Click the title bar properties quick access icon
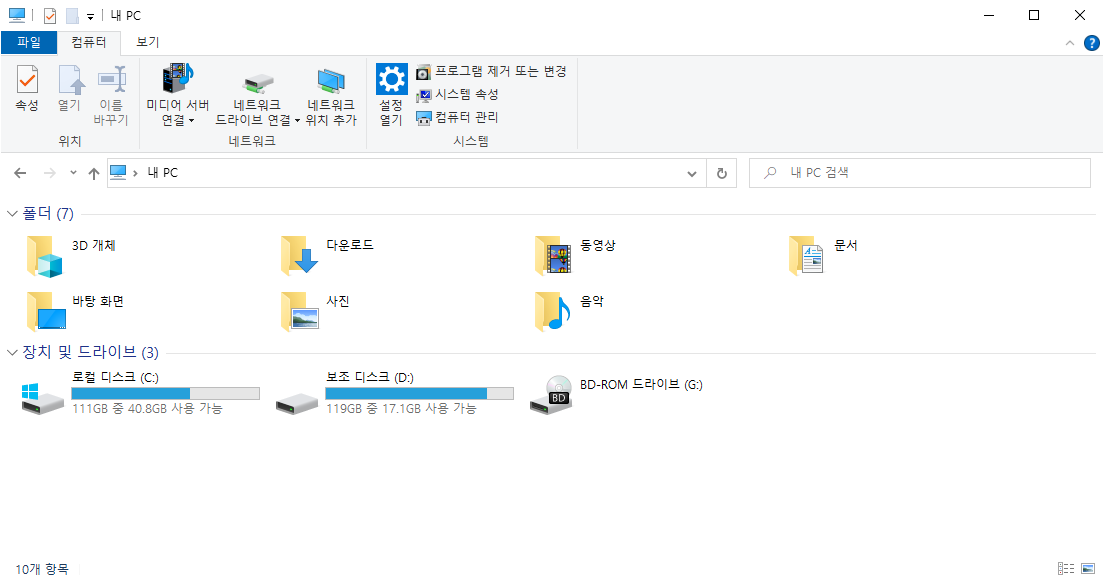 [50, 15]
